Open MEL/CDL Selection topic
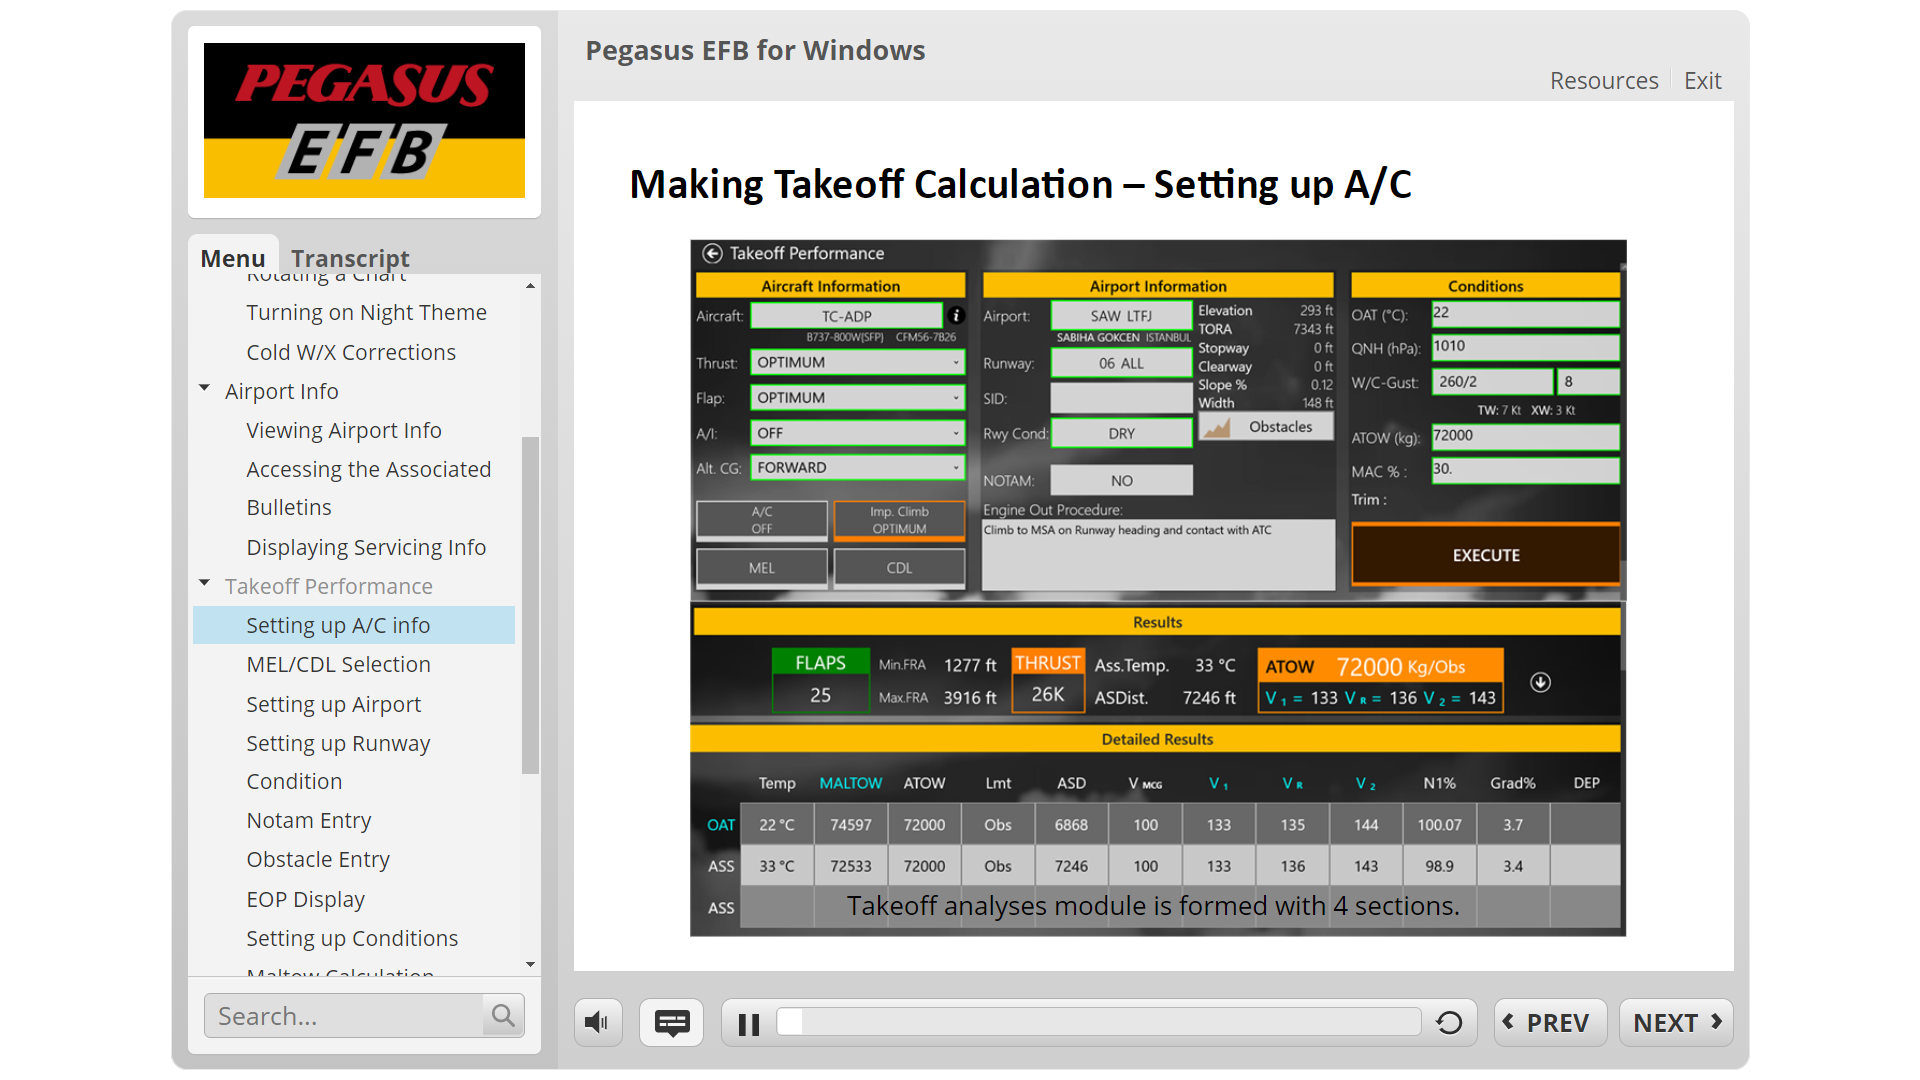The image size is (1920, 1080). click(338, 665)
